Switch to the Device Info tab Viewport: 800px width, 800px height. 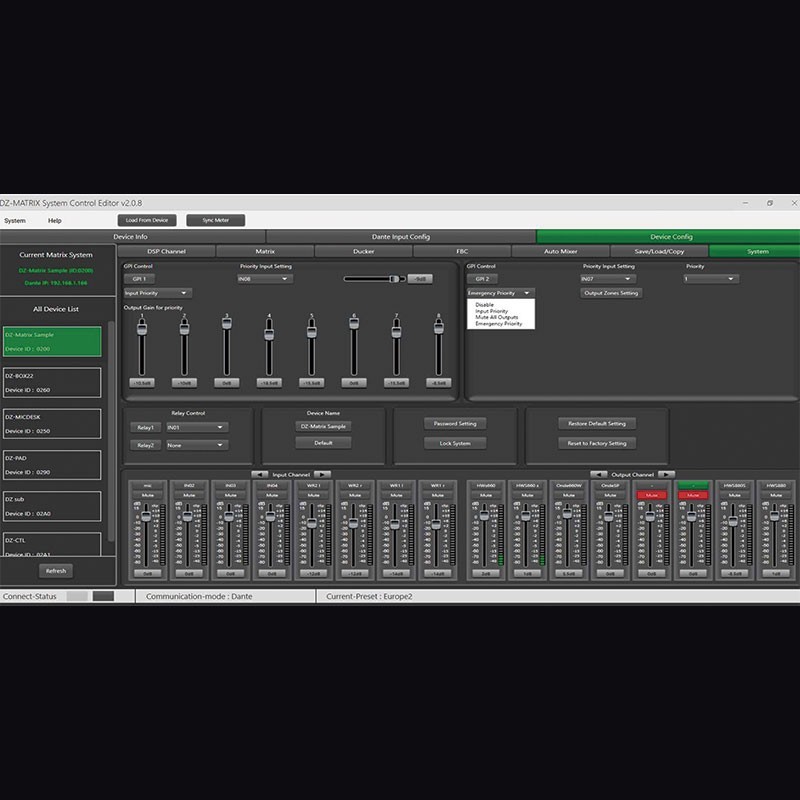(132, 237)
